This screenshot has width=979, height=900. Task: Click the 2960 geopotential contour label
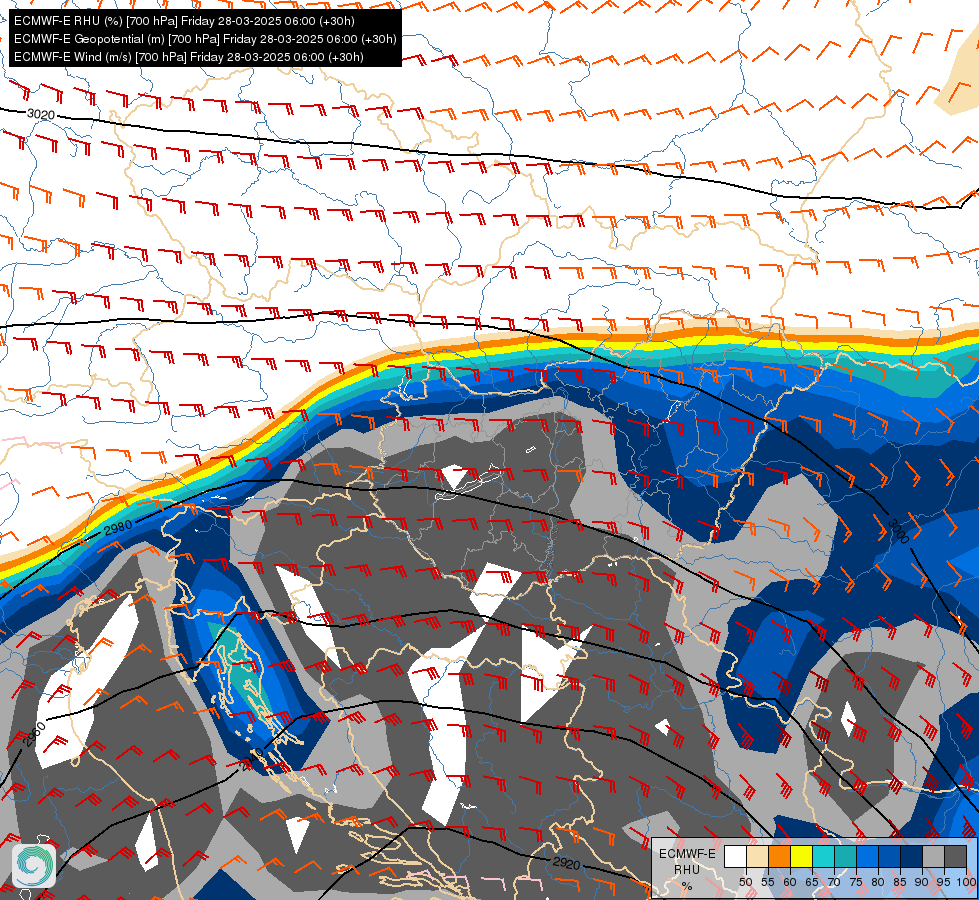tap(35, 734)
